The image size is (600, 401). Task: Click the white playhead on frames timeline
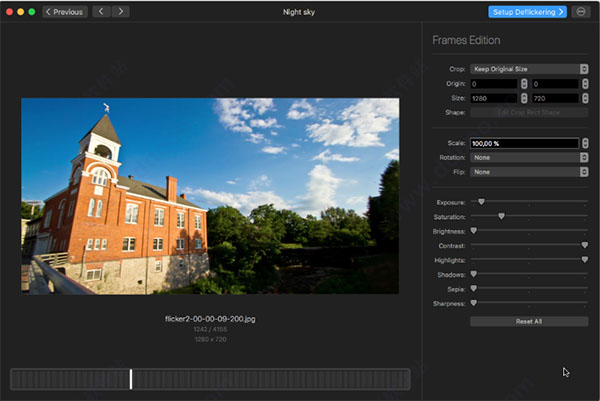tap(131, 379)
